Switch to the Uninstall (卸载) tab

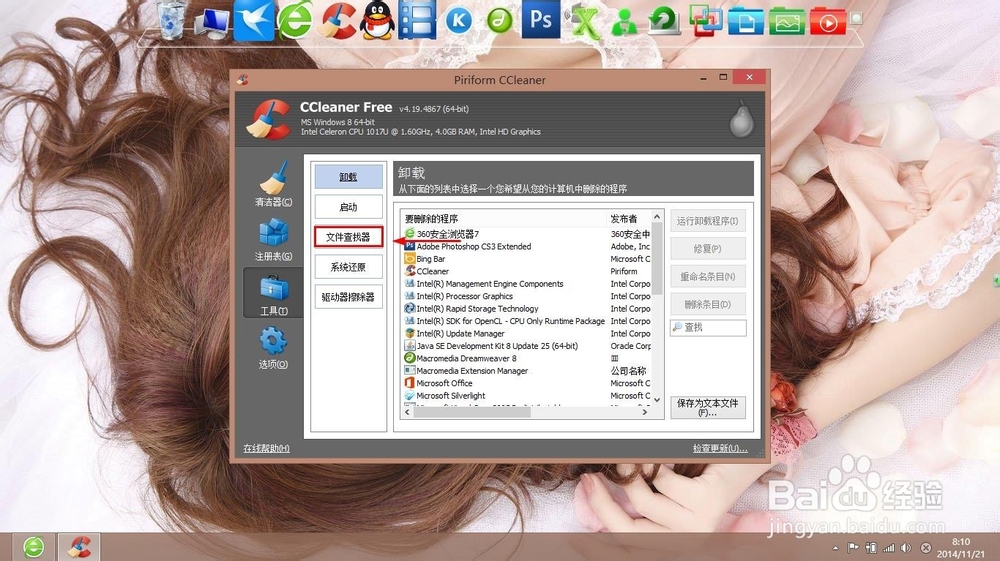tap(348, 177)
